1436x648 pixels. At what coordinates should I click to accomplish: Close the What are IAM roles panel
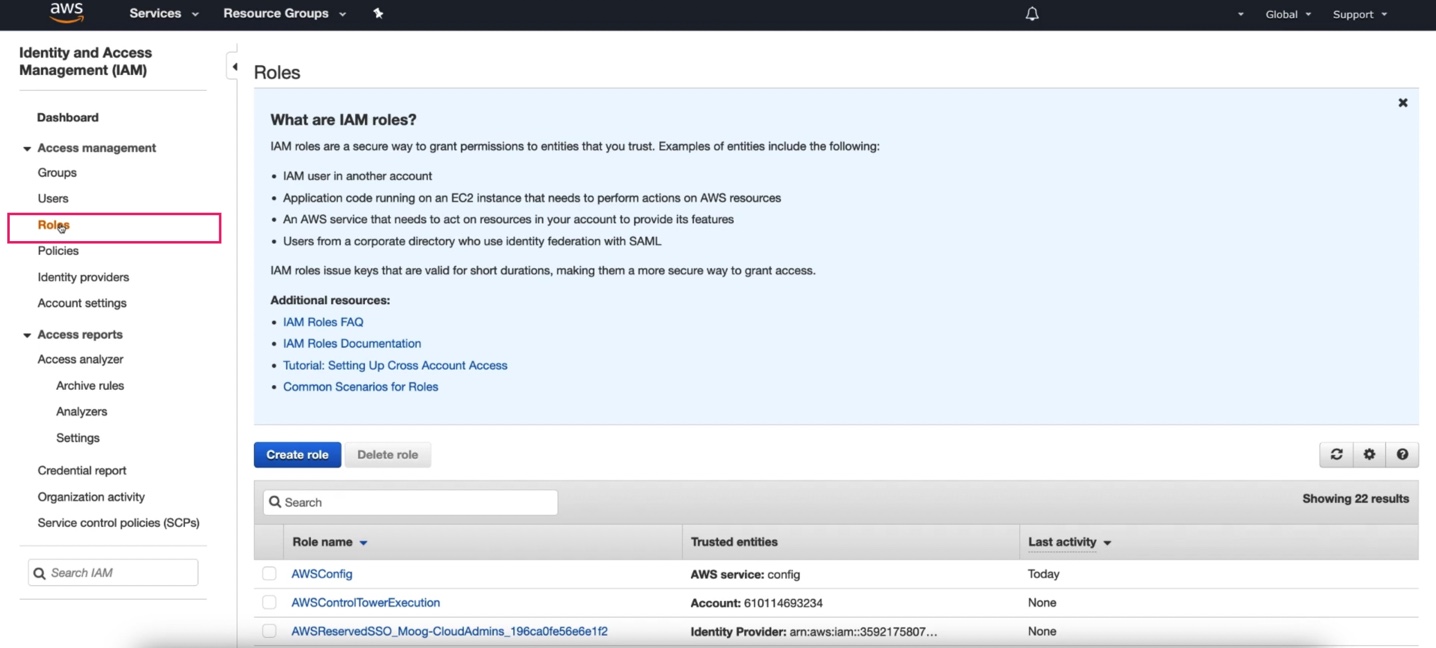tap(1403, 103)
